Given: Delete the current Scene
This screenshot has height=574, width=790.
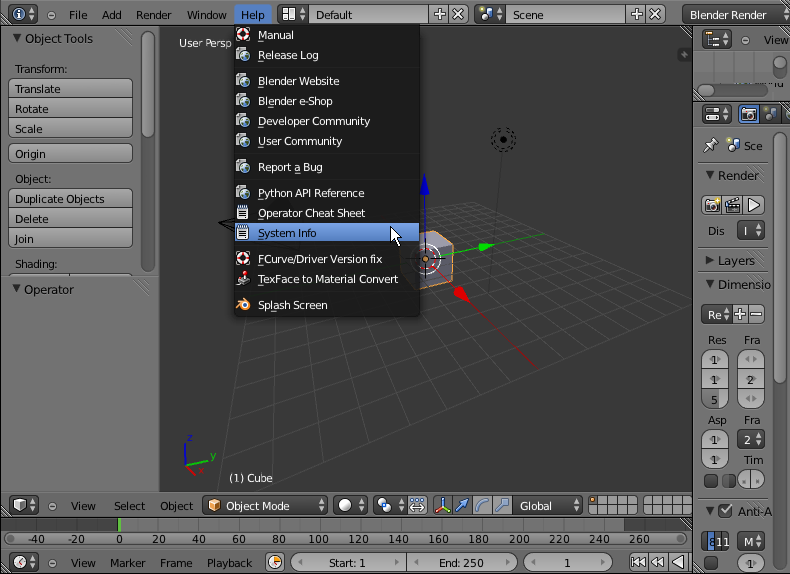Looking at the screenshot, I should 655,14.
